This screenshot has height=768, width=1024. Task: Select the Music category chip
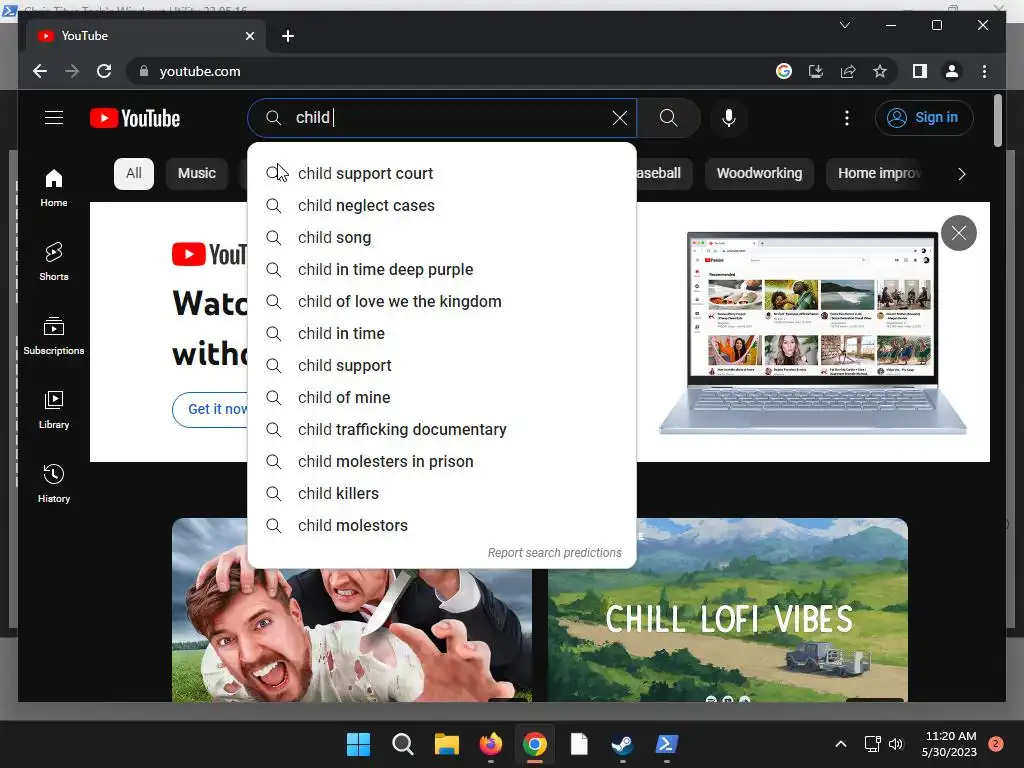click(197, 173)
